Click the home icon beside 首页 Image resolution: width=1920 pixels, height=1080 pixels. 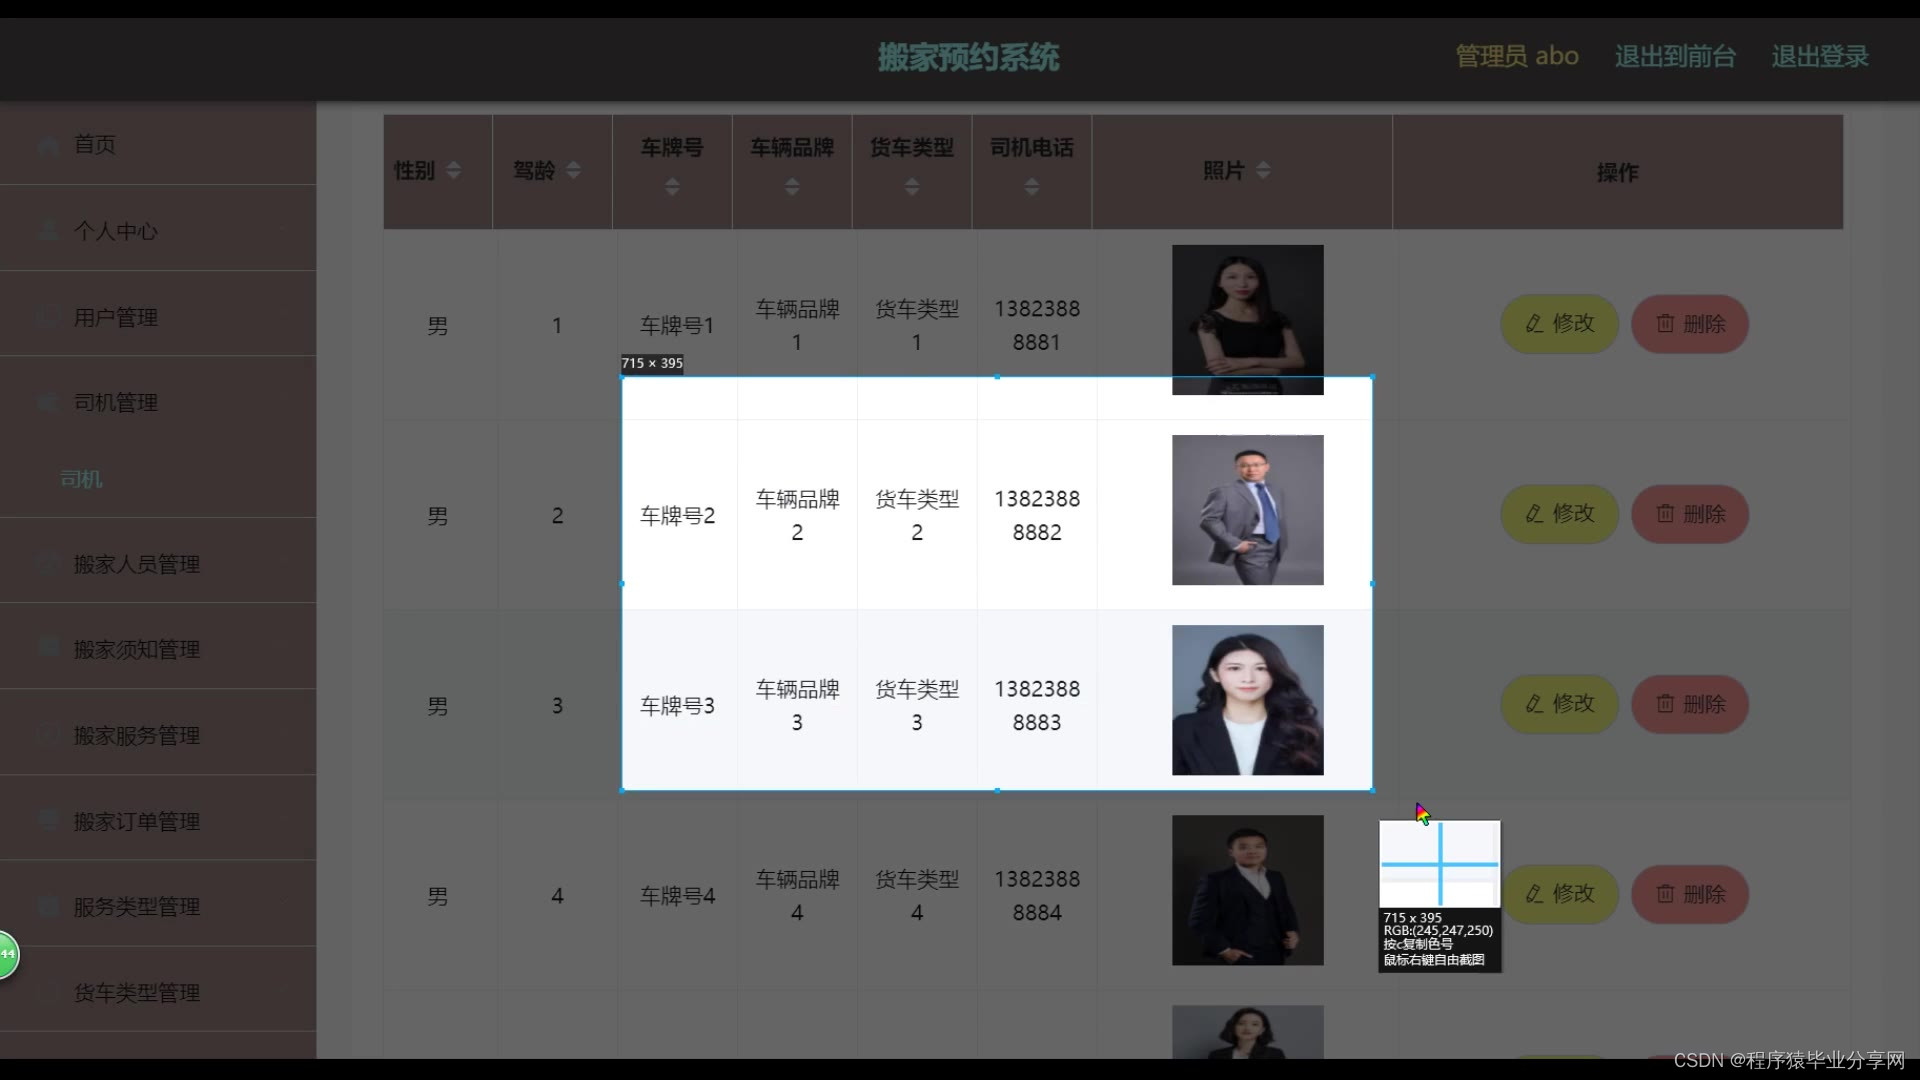(x=48, y=145)
